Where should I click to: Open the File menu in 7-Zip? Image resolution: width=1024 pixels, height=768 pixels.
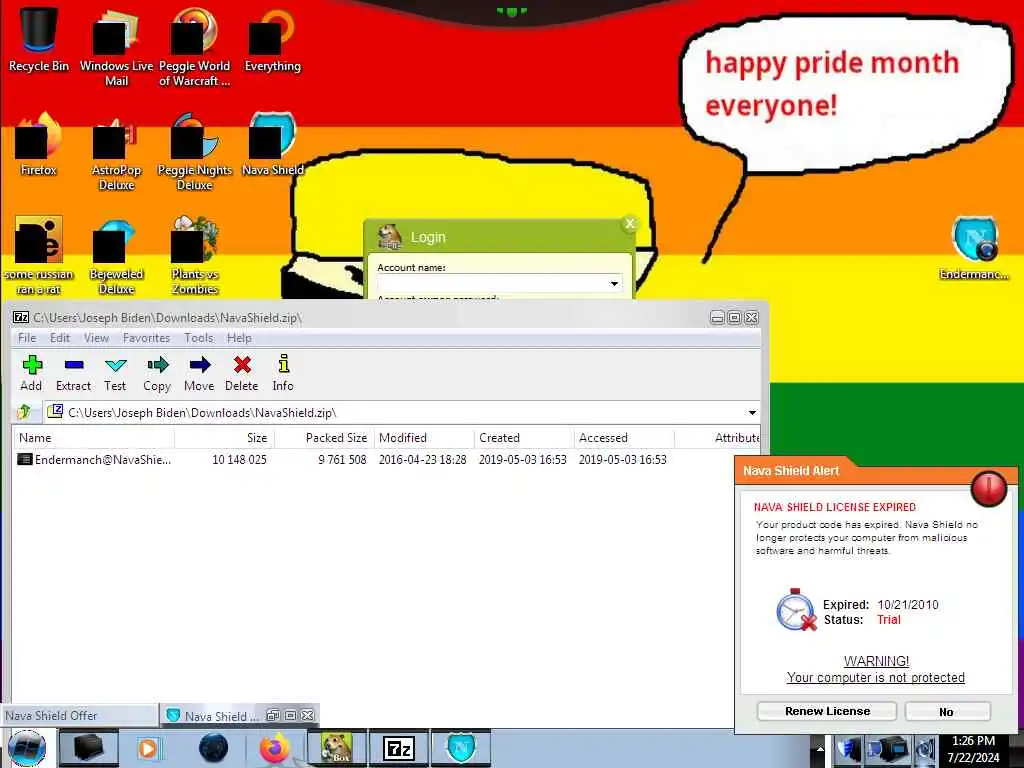[27, 338]
